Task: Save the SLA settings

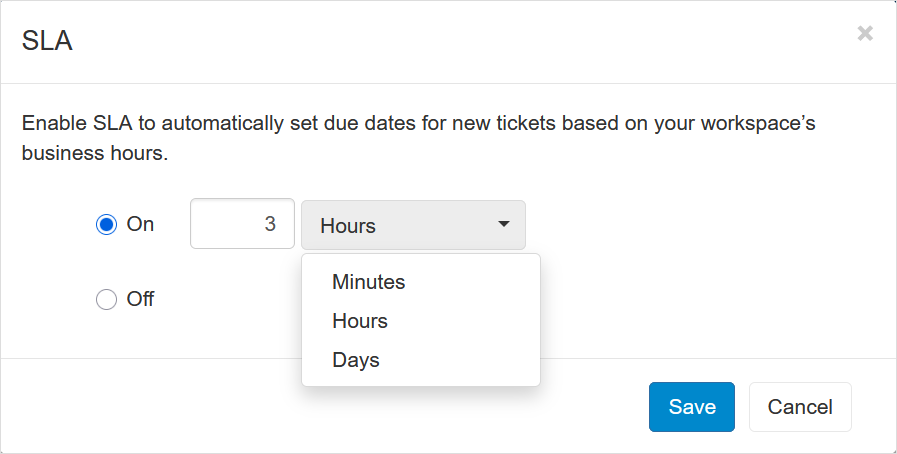Action: point(692,407)
